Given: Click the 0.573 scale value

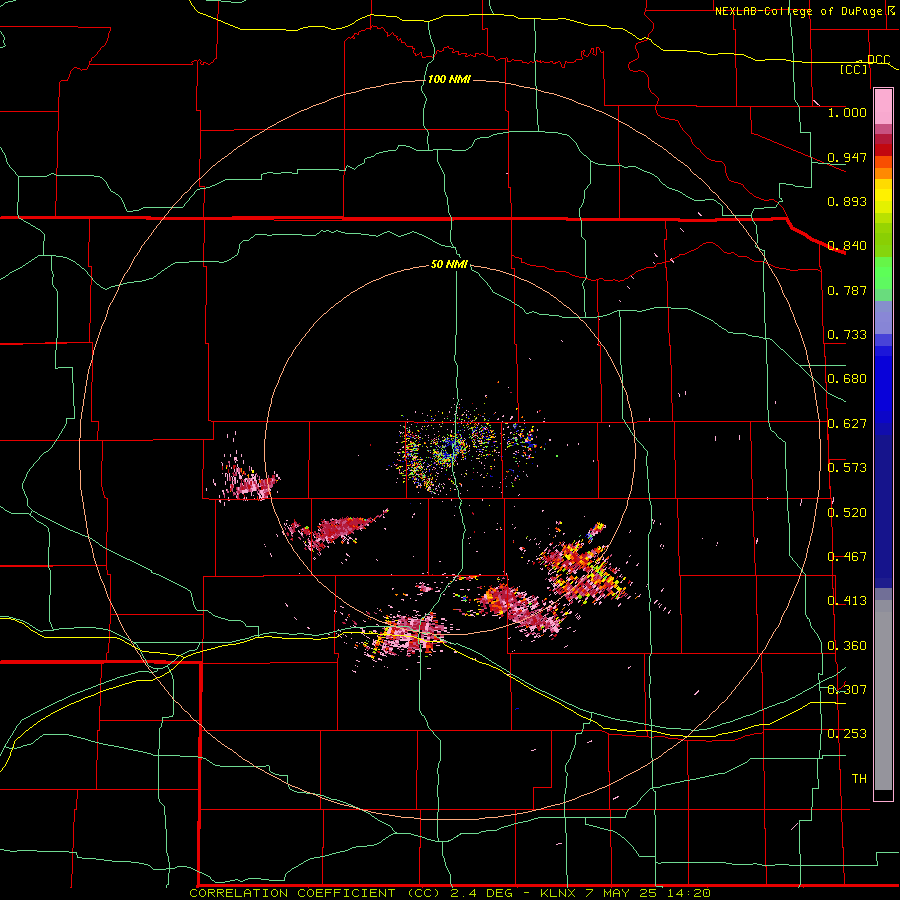Looking at the screenshot, I should tap(847, 468).
